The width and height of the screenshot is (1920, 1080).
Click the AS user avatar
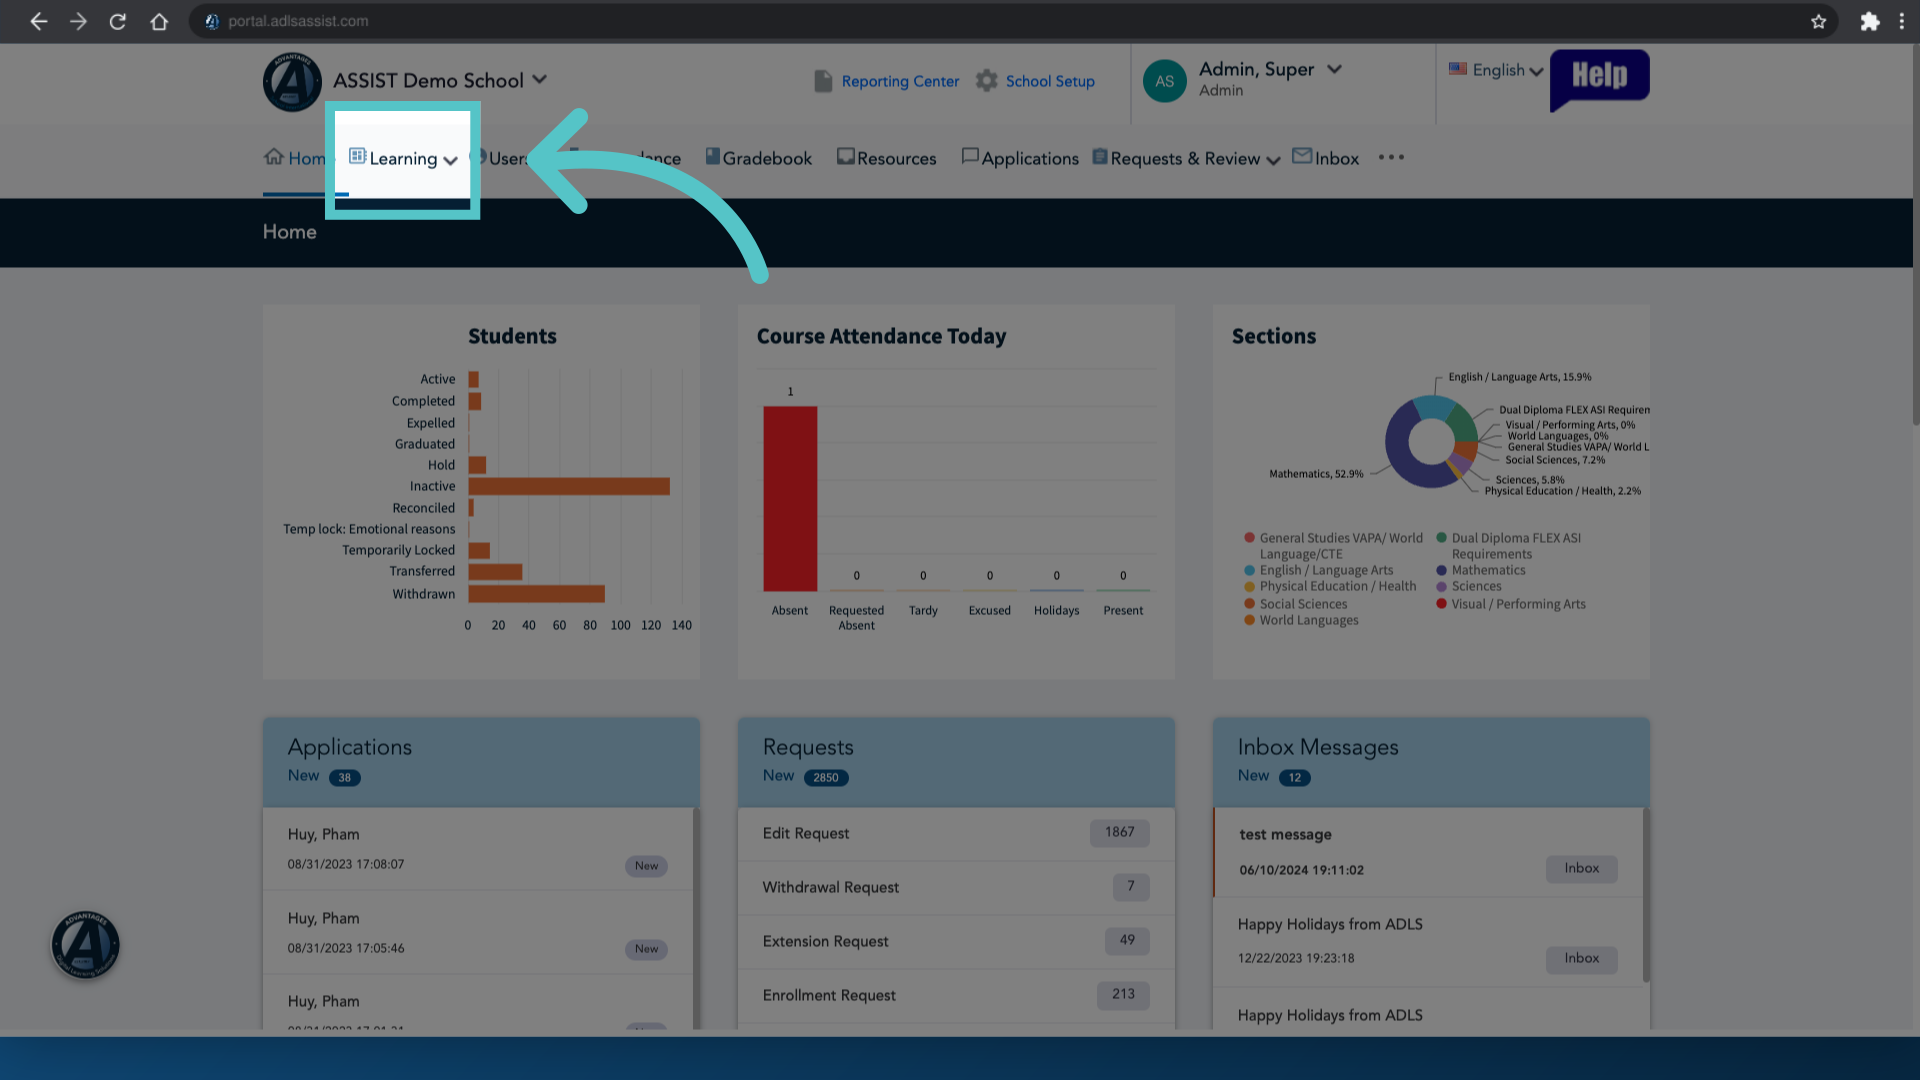(x=1165, y=81)
